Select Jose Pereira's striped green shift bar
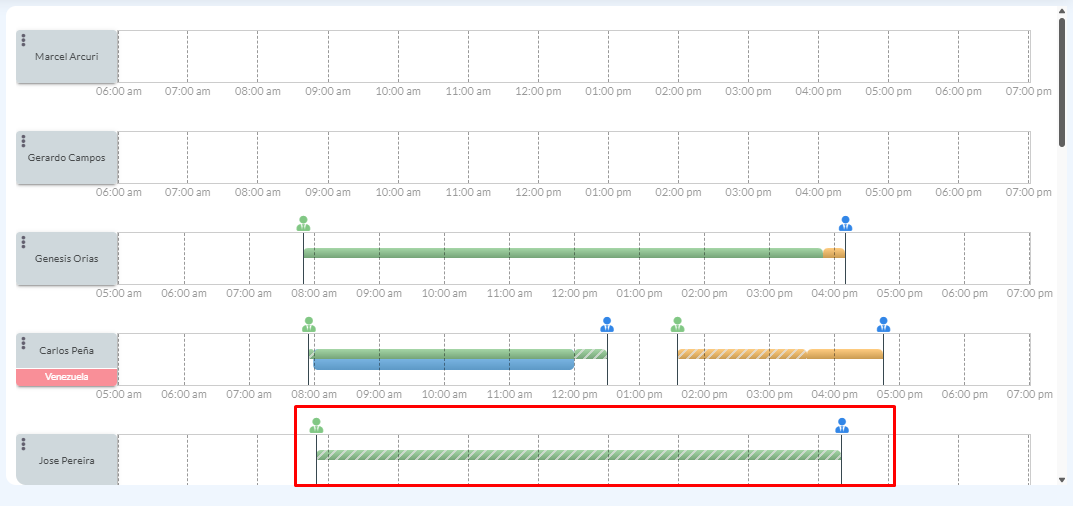The image size is (1073, 506). tap(578, 455)
